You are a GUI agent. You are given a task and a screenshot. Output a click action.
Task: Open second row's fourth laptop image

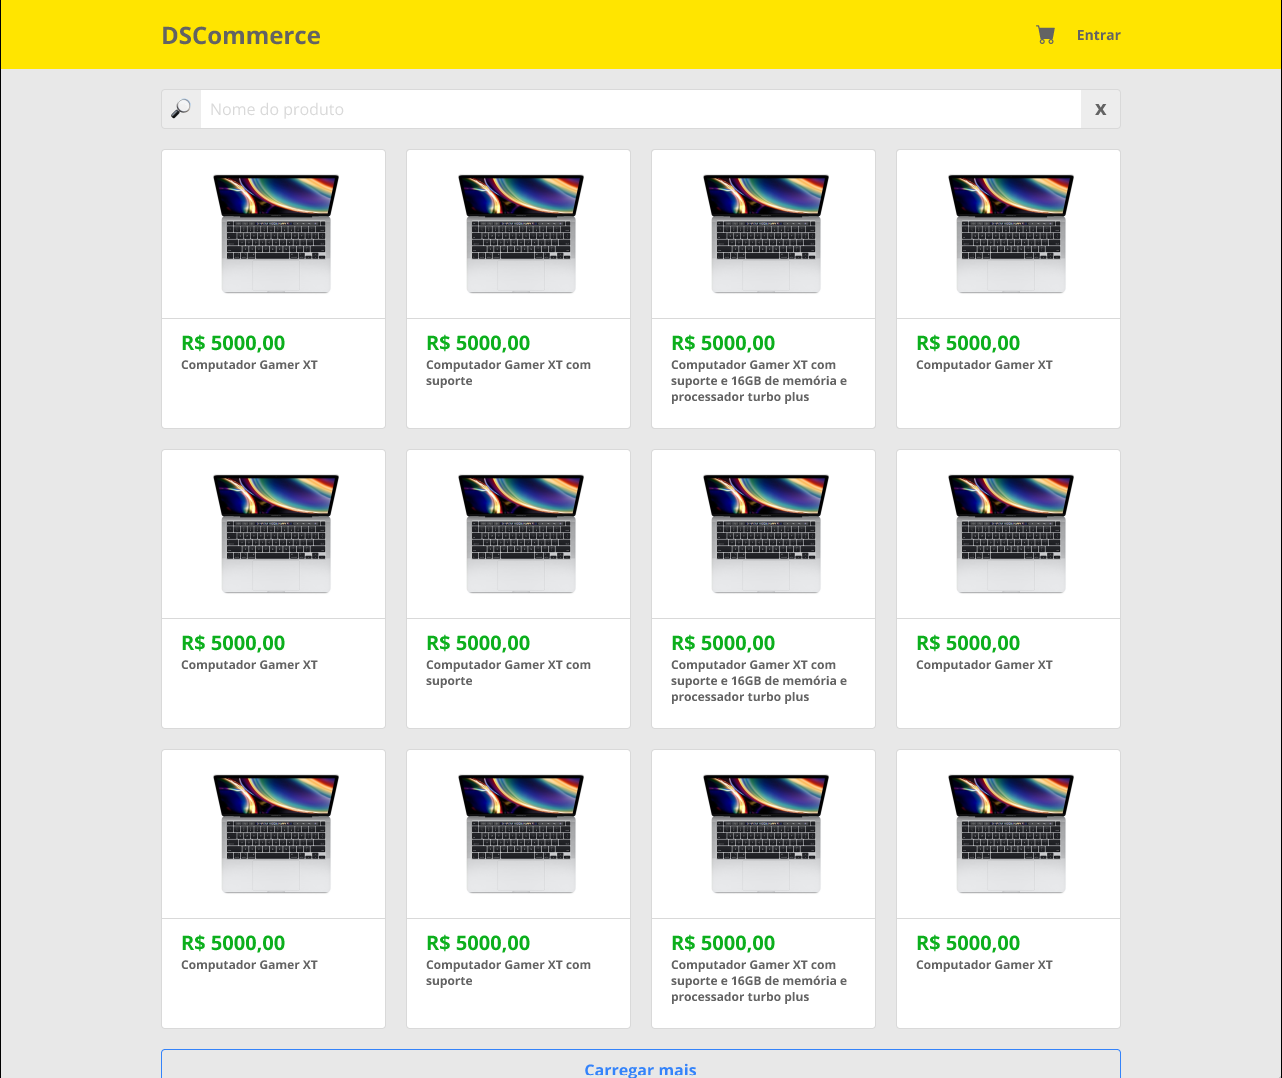tap(1011, 534)
